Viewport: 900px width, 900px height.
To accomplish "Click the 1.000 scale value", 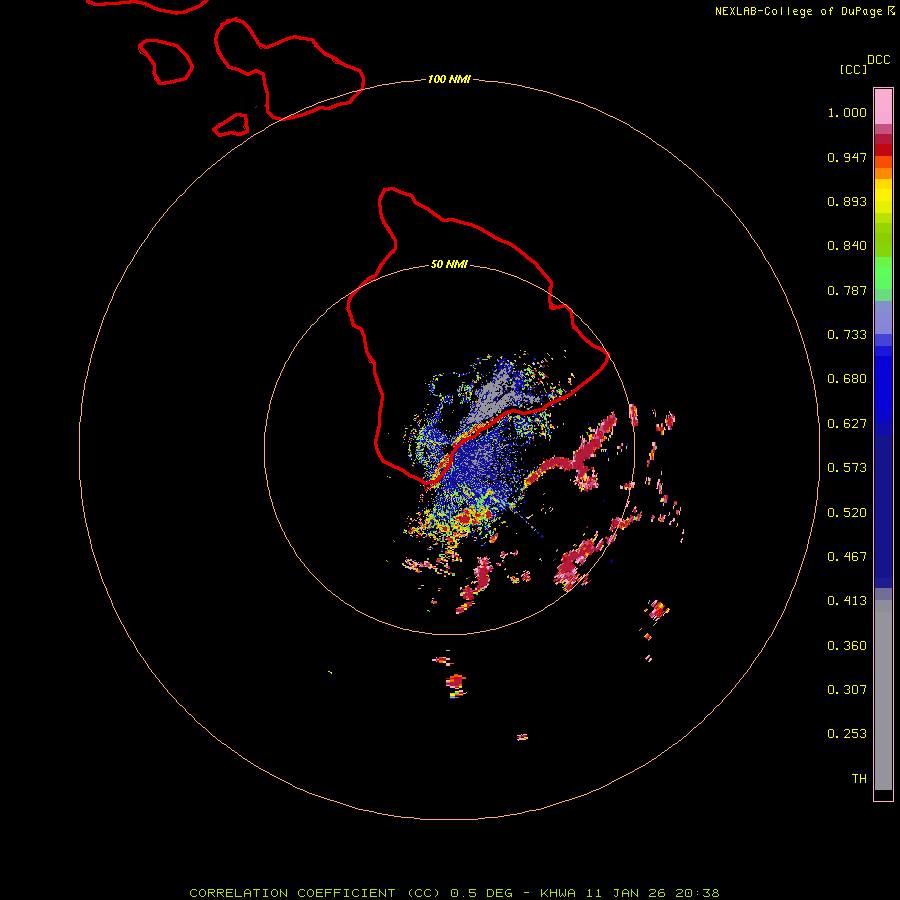I will [x=847, y=112].
